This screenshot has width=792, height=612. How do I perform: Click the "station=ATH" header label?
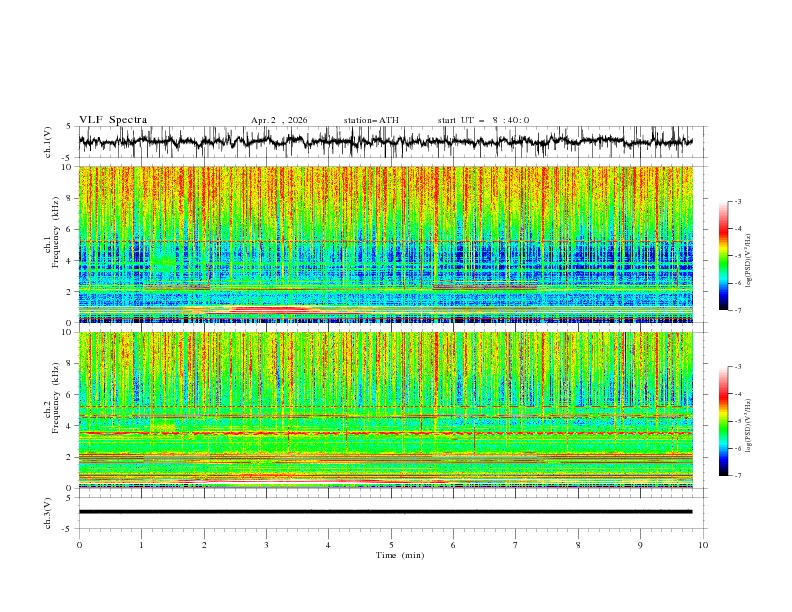tap(371, 120)
